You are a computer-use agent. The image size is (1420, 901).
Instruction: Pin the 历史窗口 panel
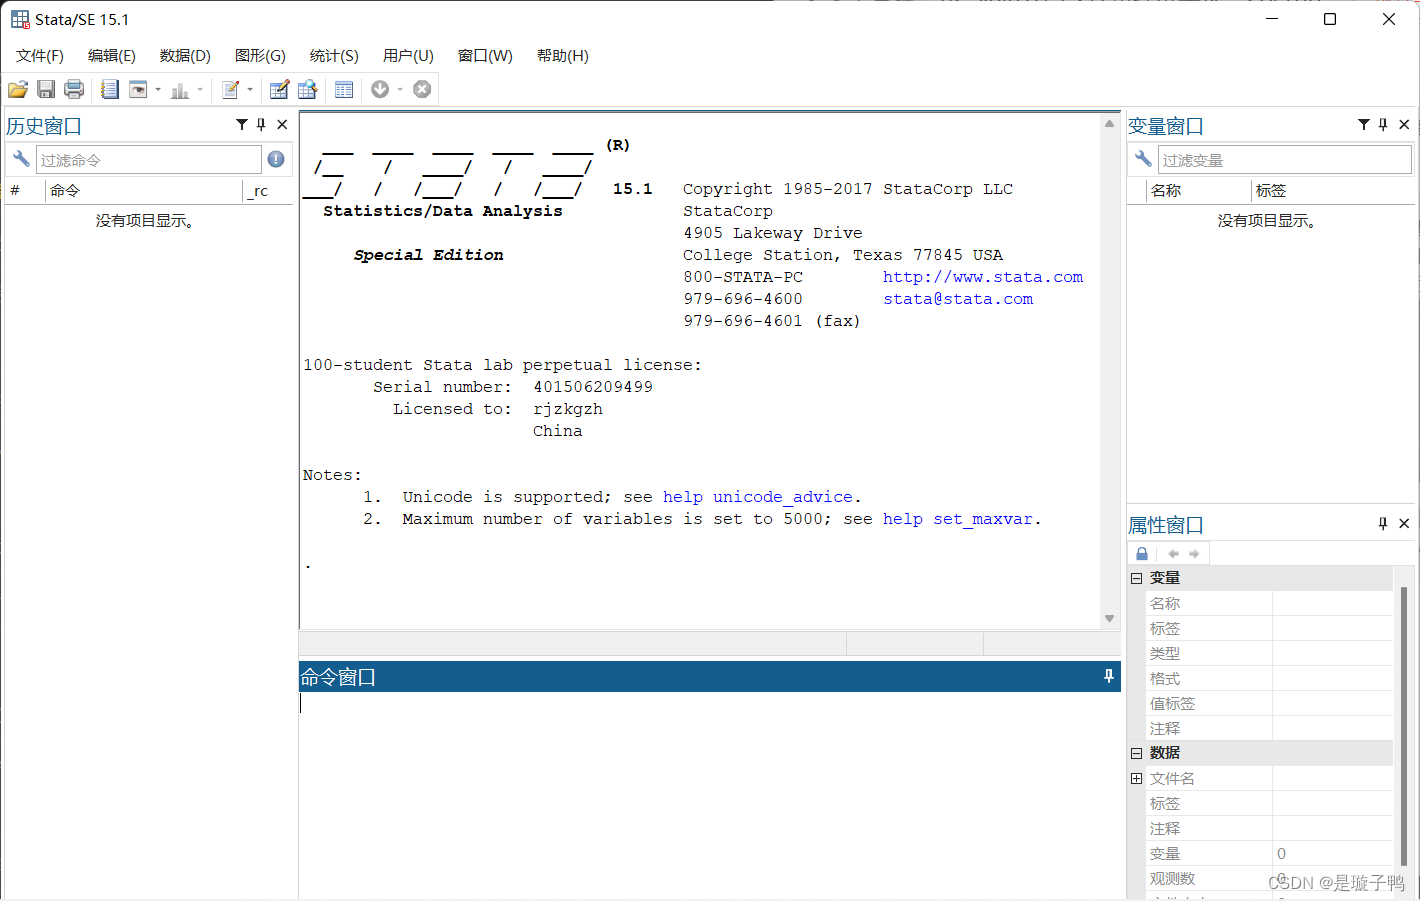coord(261,125)
